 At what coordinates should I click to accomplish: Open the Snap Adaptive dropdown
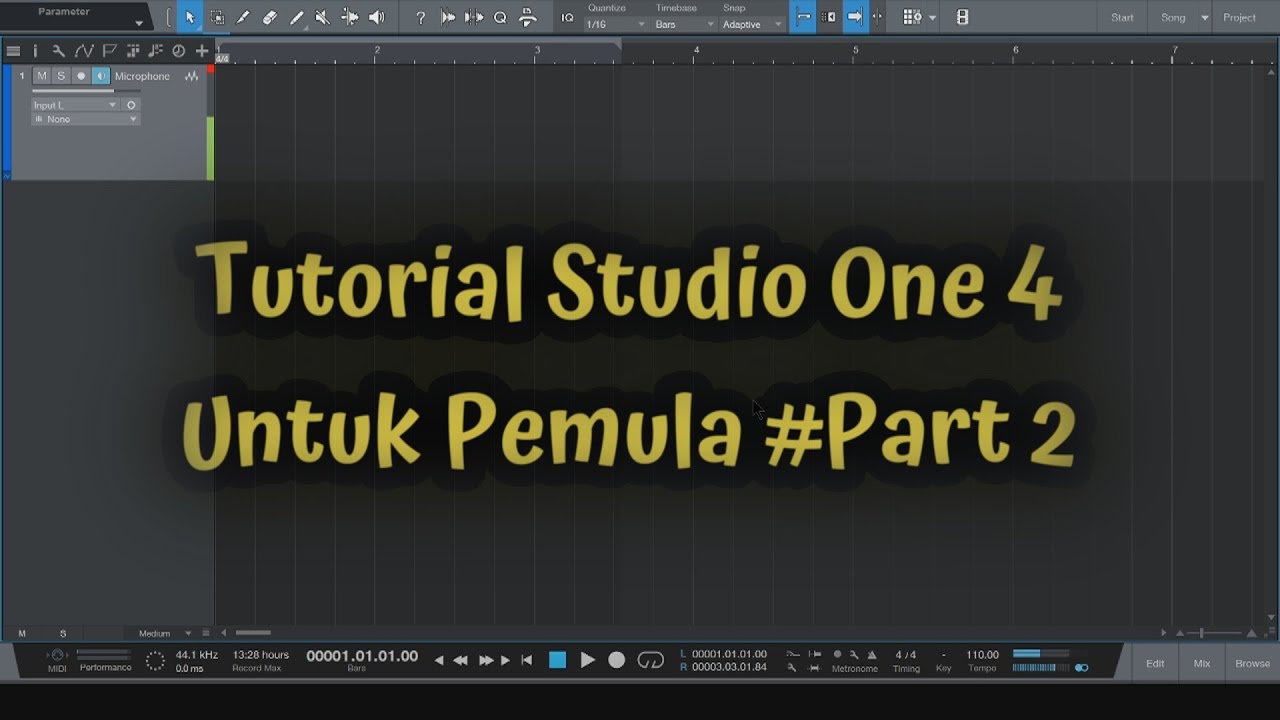click(752, 24)
